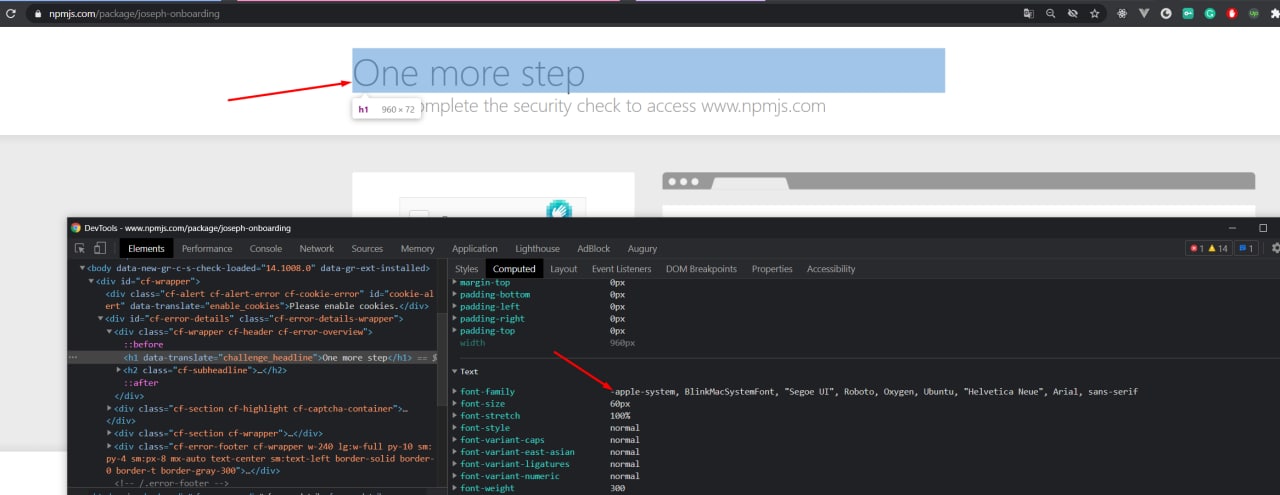Open the red hand ad-blocker extension
The height and width of the screenshot is (495, 1280).
click(1232, 14)
